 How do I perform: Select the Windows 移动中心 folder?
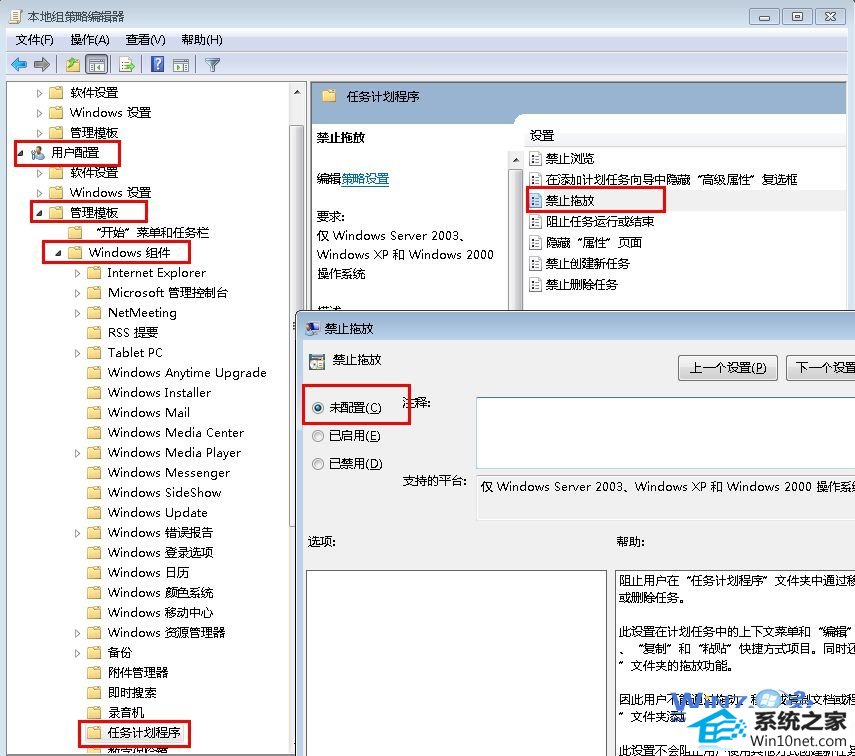pyautogui.click(x=160, y=613)
